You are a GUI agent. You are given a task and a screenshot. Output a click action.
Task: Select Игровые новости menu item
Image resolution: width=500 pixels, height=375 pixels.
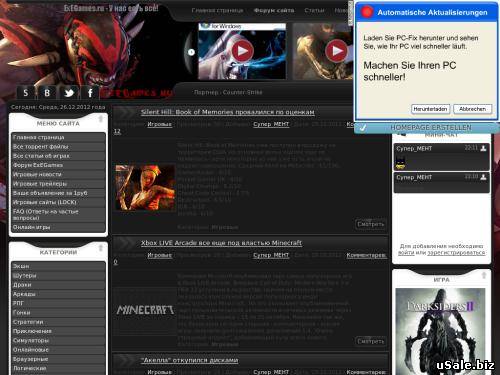(58, 174)
